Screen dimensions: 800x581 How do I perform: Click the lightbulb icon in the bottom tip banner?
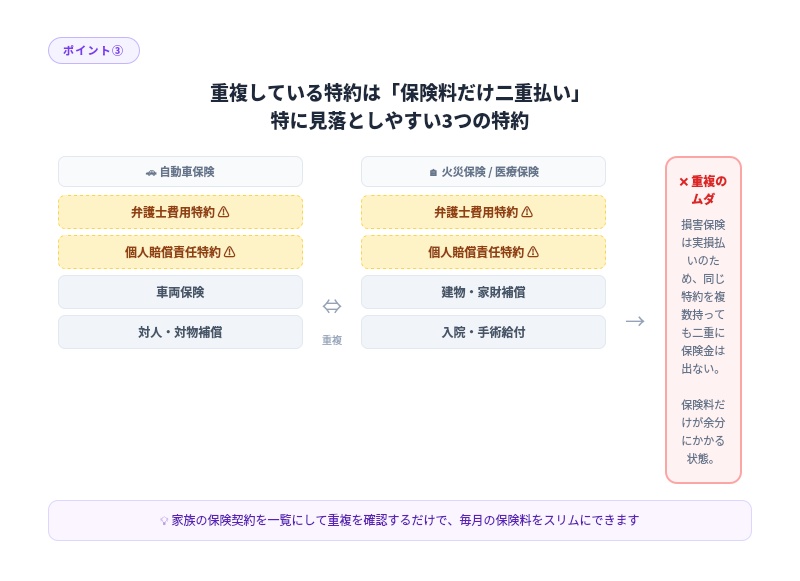tap(165, 521)
